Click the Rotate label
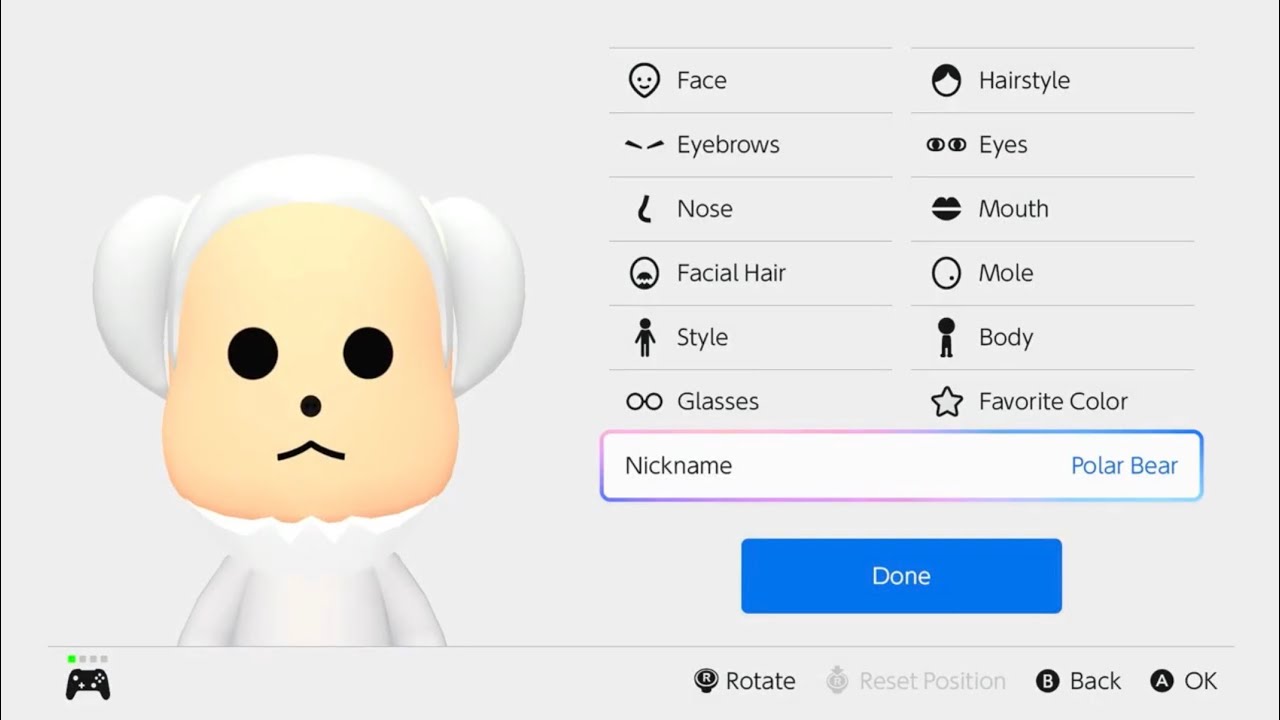Image resolution: width=1280 pixels, height=720 pixels. coord(761,681)
